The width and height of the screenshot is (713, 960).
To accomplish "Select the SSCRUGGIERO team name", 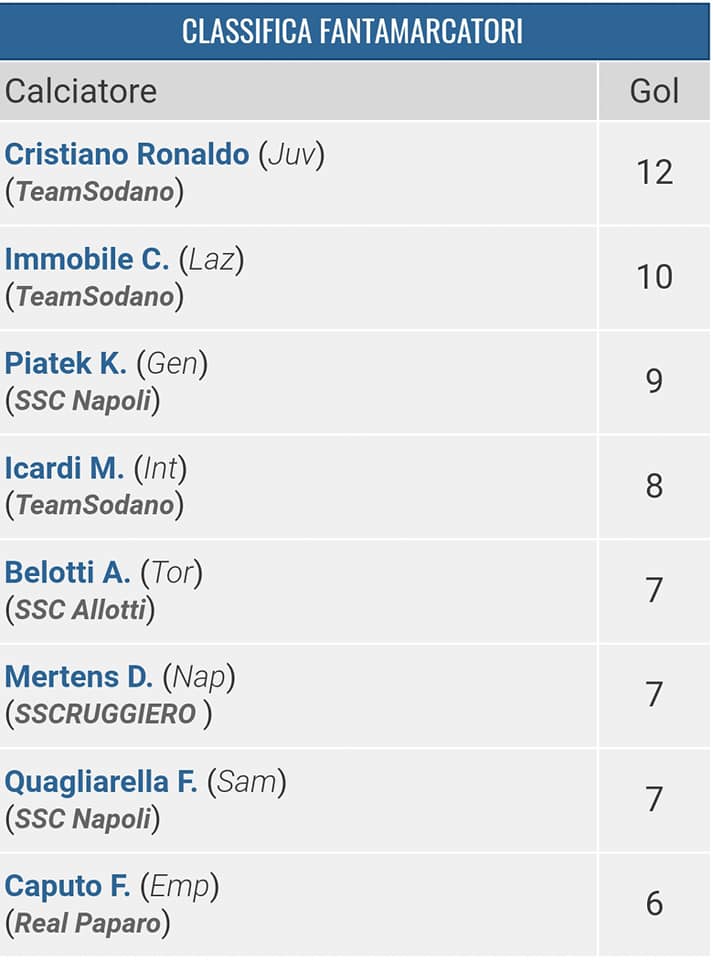I will (x=105, y=714).
